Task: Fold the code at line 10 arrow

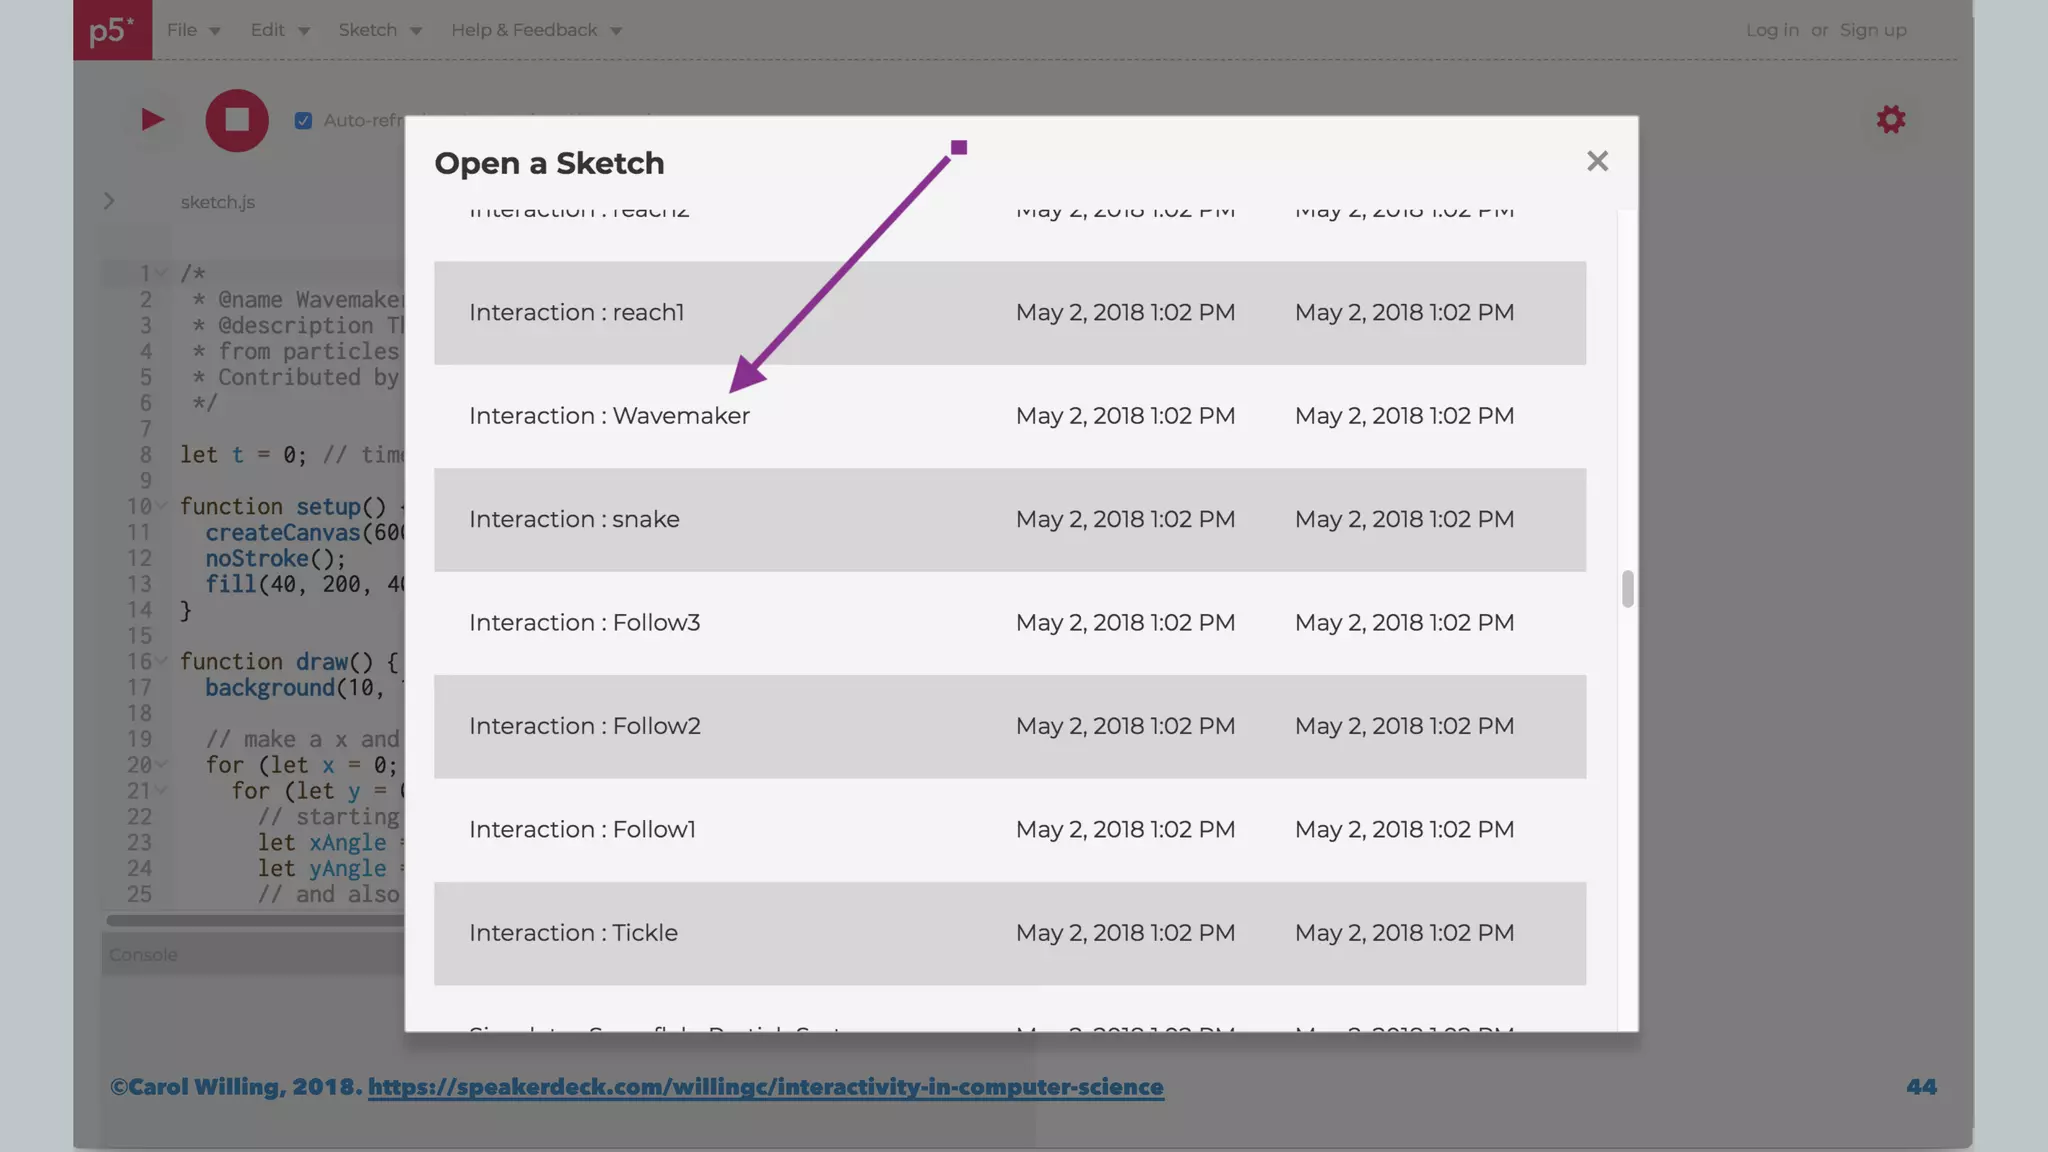Action: pyautogui.click(x=161, y=506)
